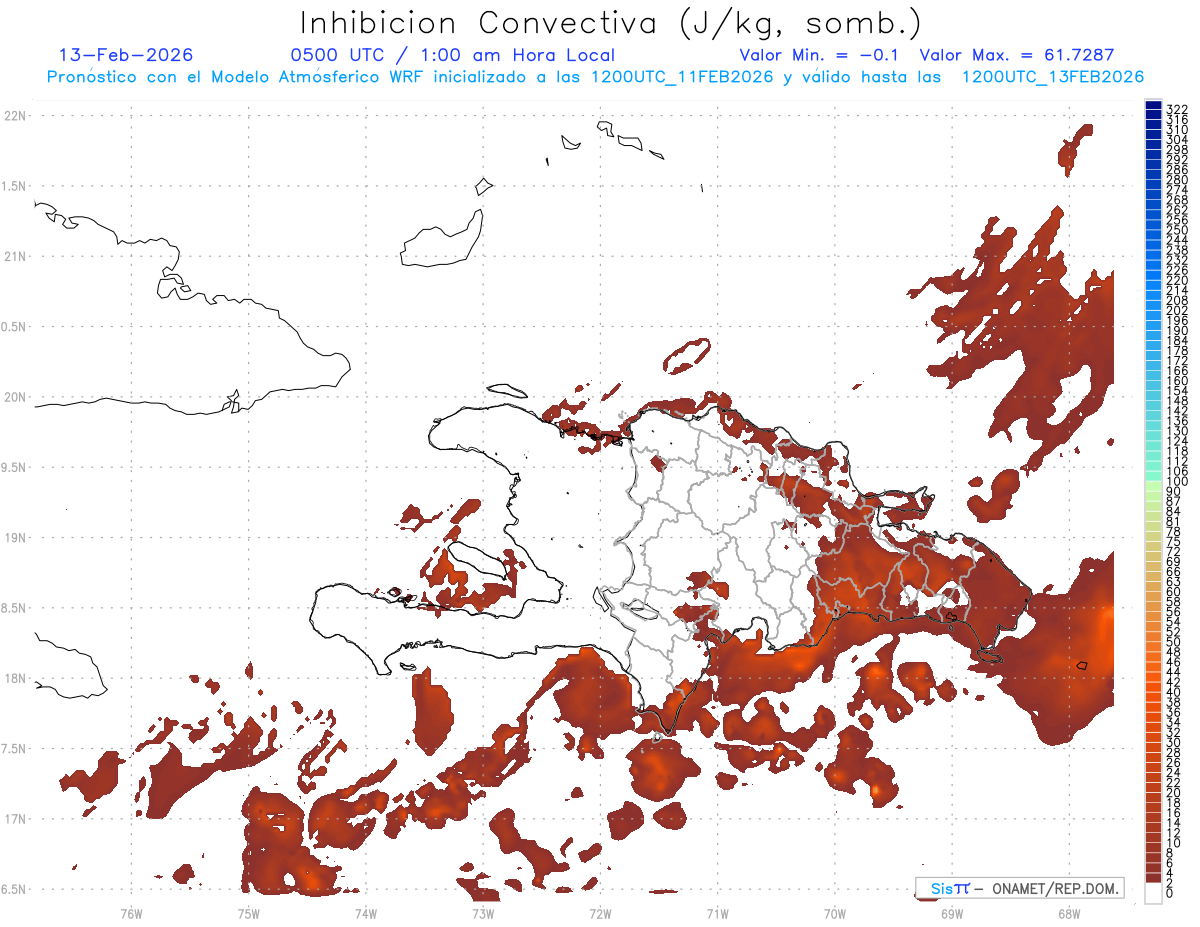Click the '69W' longitude label
Image resolution: width=1200 pixels, height=927 pixels.
[952, 913]
